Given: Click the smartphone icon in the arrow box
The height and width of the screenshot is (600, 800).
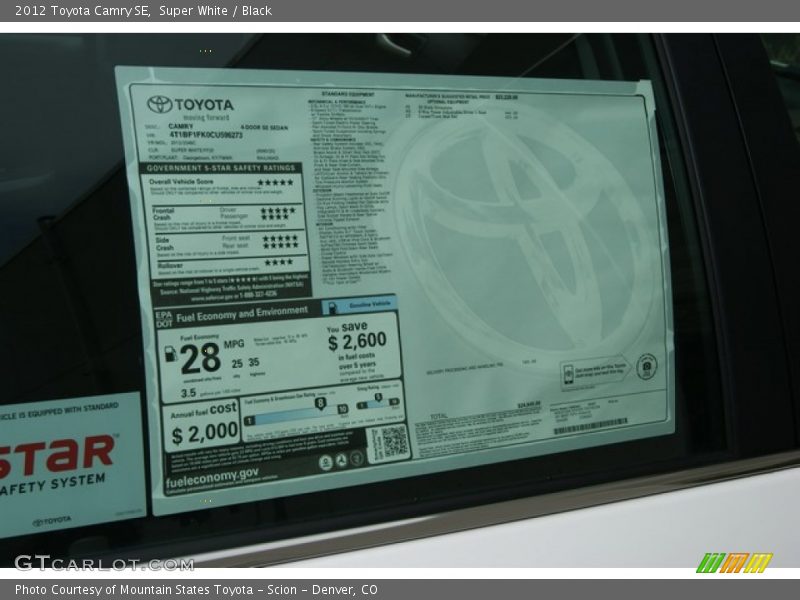Looking at the screenshot, I should [x=568, y=374].
